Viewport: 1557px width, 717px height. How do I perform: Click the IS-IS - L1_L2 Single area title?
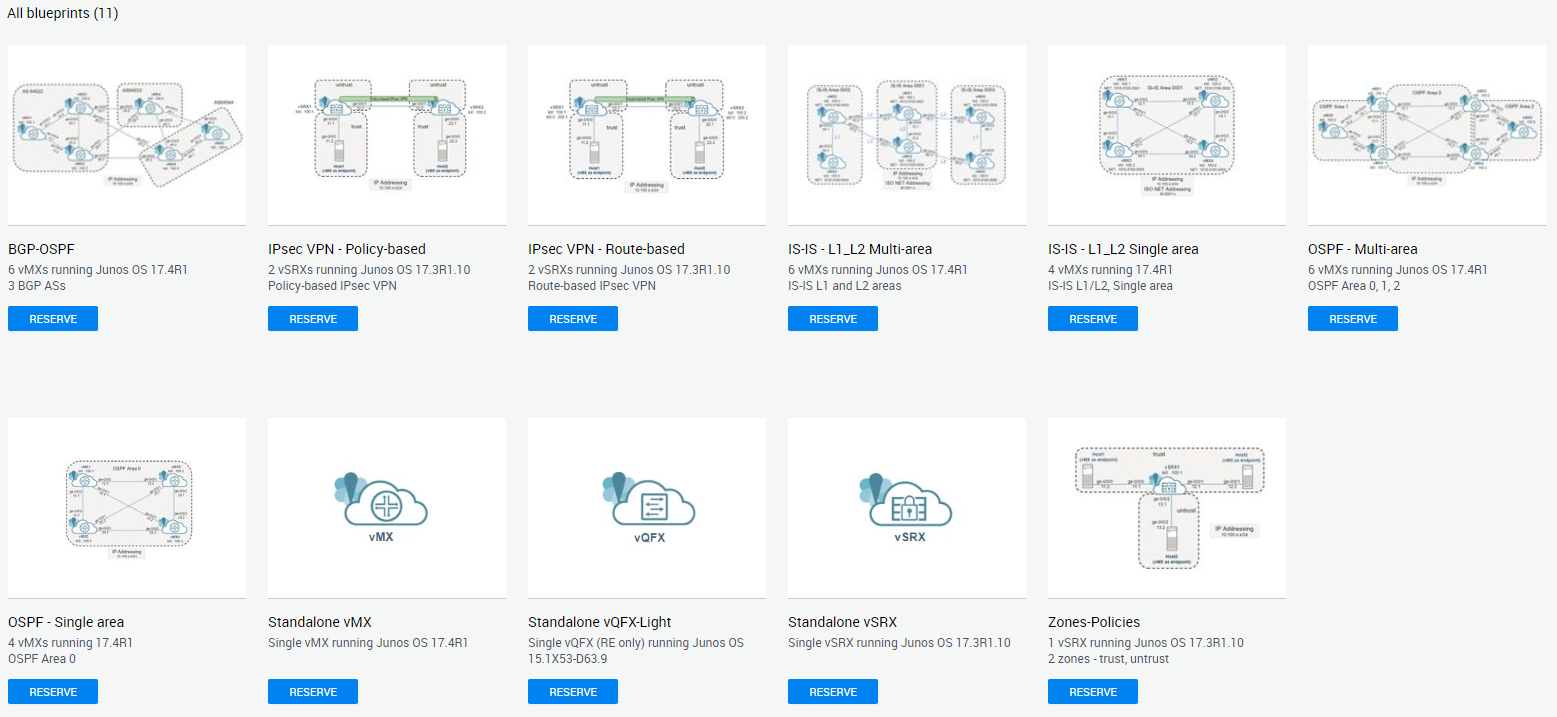click(1123, 249)
